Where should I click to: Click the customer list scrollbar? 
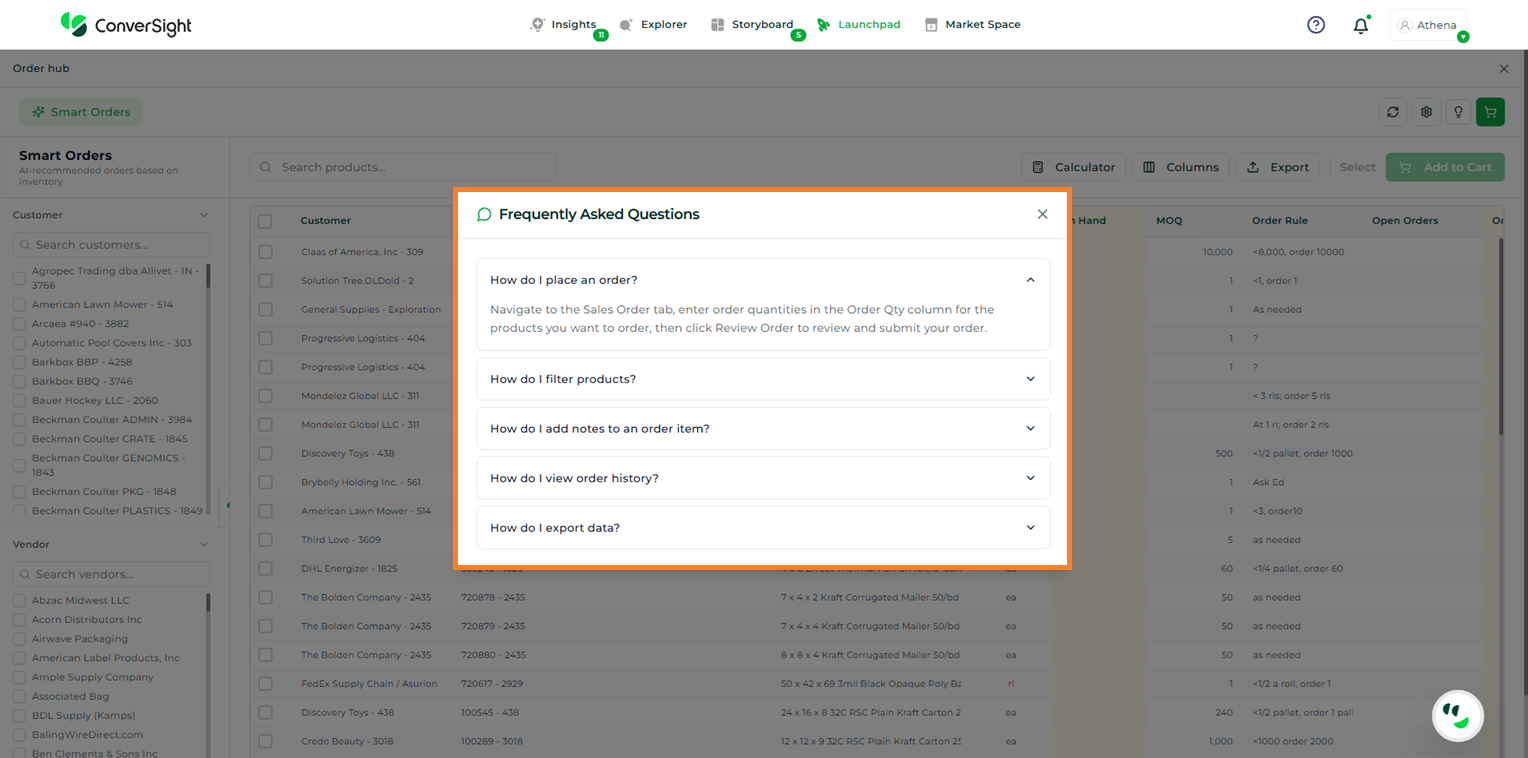coord(208,277)
